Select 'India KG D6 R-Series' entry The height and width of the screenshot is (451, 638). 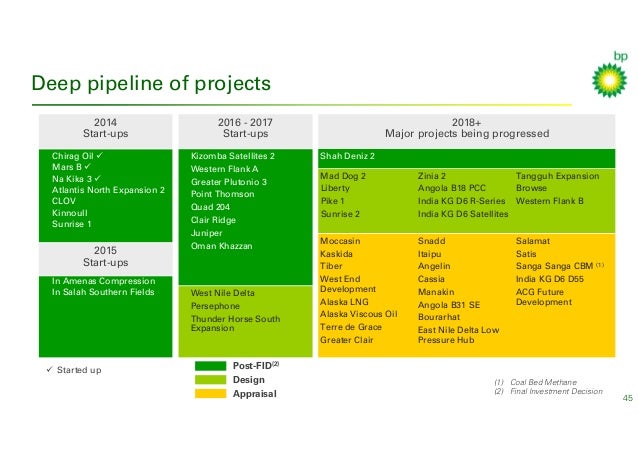tap(461, 201)
